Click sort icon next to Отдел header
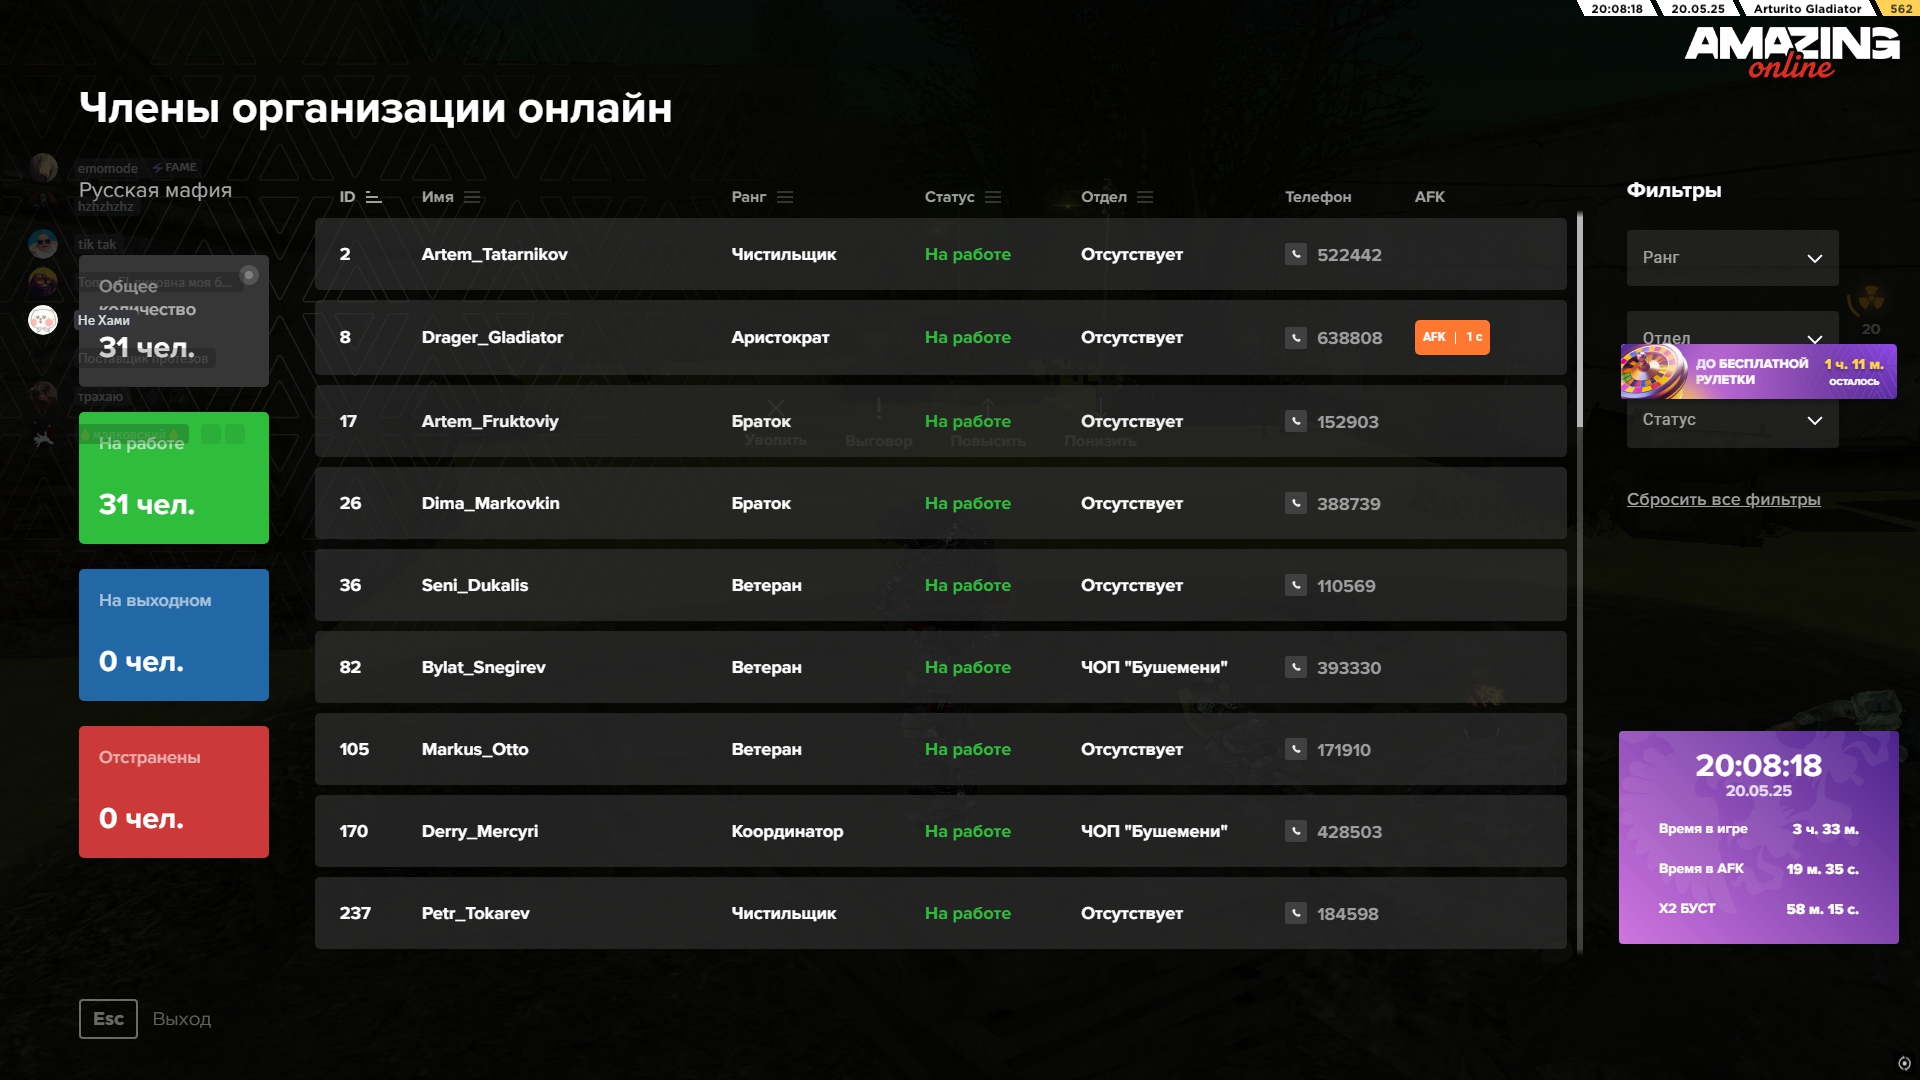The width and height of the screenshot is (1920, 1080). (1145, 197)
